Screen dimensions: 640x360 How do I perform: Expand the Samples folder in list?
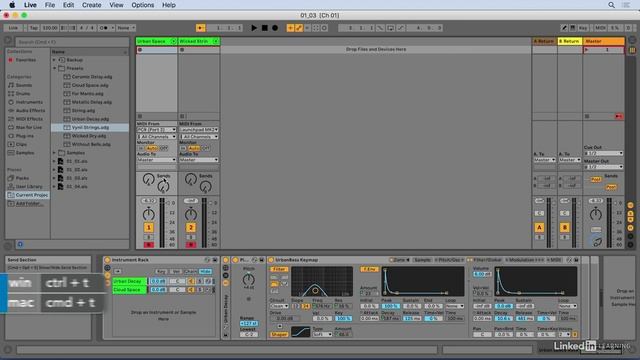coord(54,153)
